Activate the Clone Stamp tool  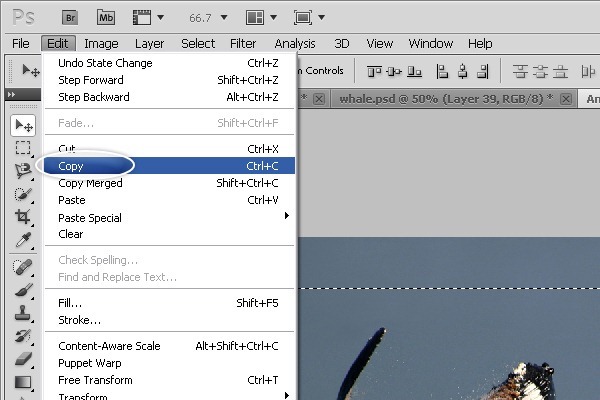click(22, 312)
